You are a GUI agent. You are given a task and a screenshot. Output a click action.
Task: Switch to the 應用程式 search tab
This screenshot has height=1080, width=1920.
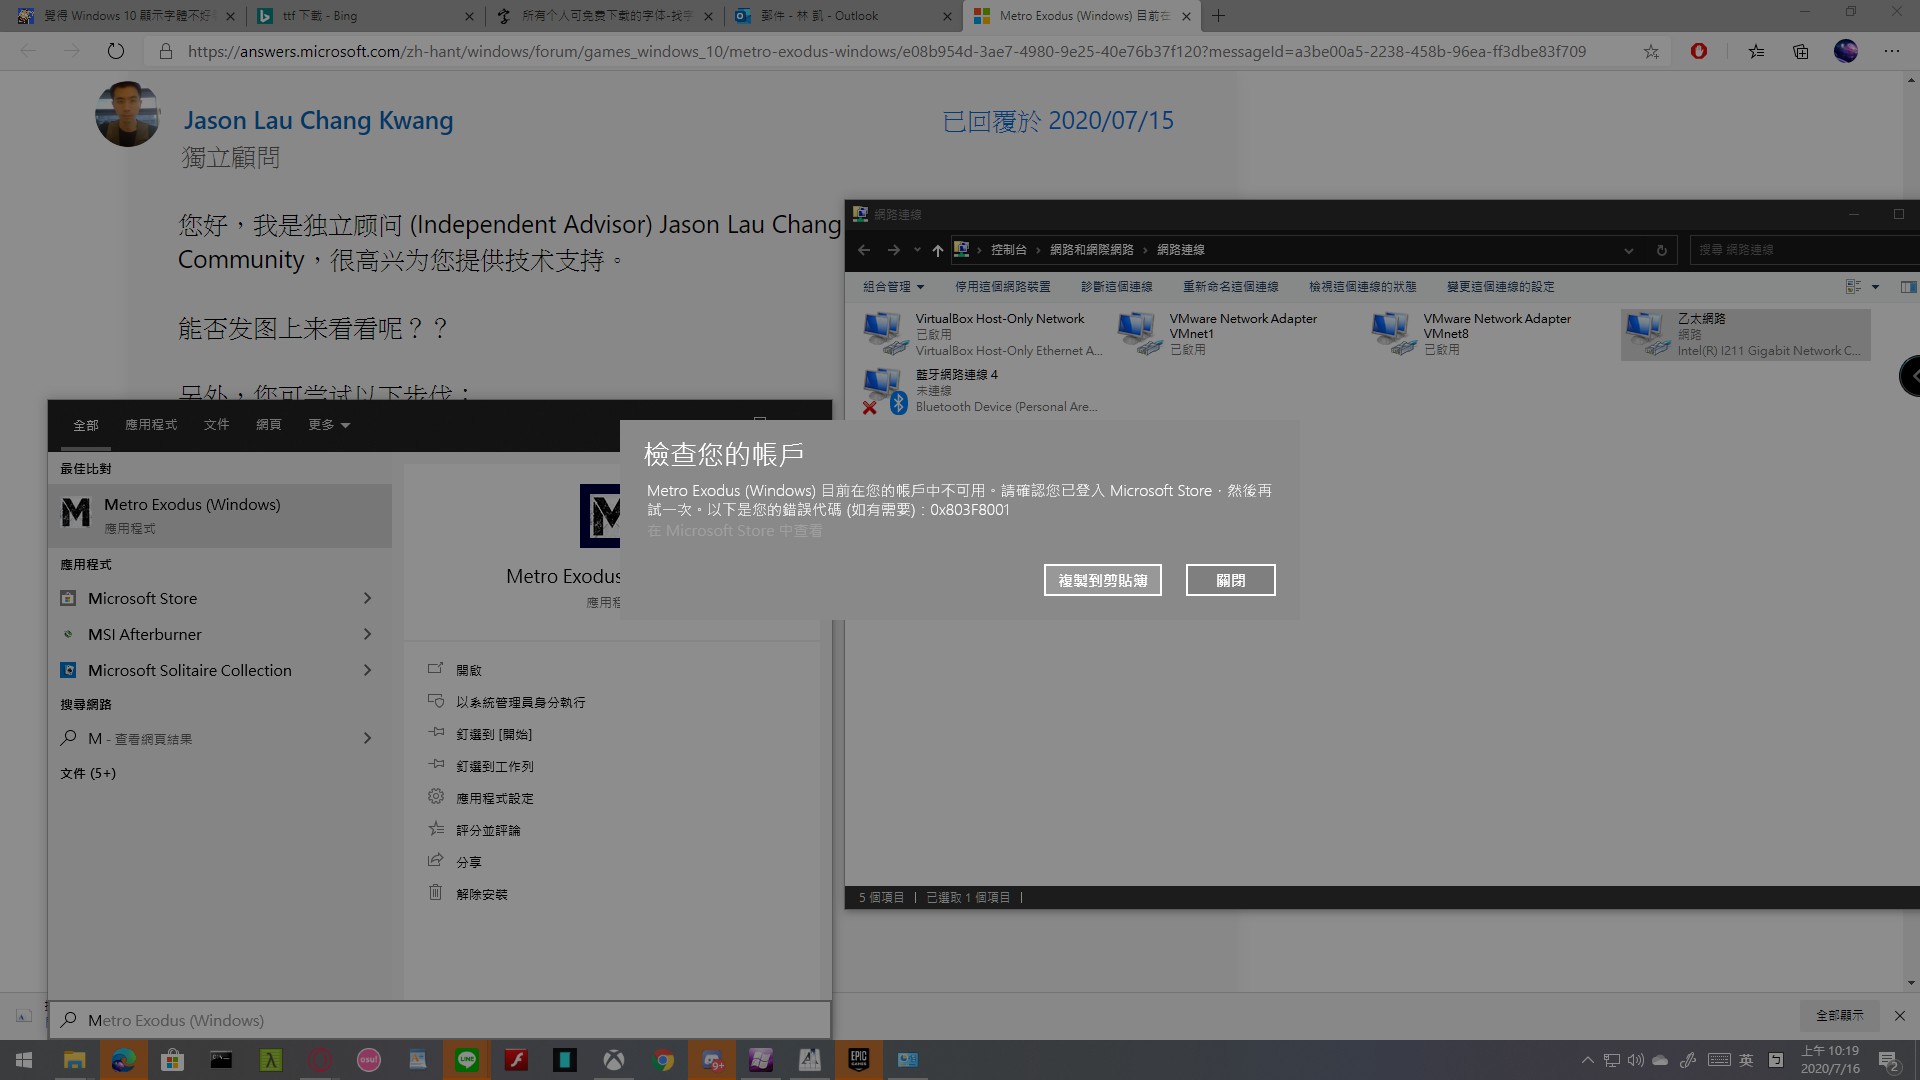151,425
